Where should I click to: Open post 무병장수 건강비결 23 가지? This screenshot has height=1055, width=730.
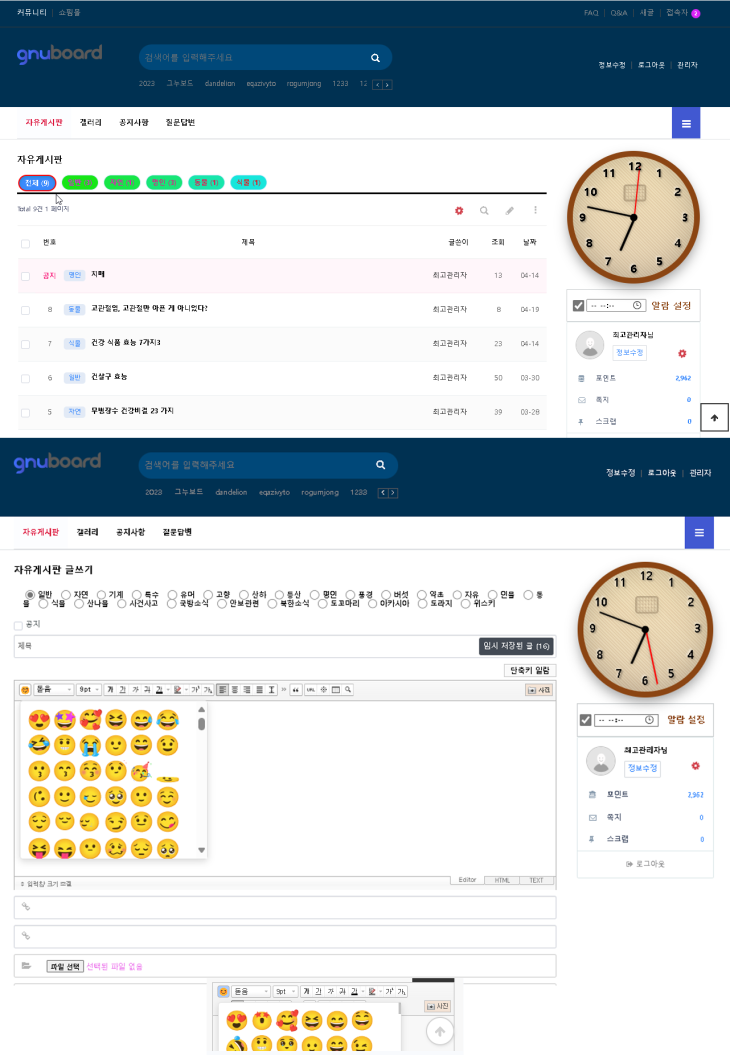[x=133, y=410]
